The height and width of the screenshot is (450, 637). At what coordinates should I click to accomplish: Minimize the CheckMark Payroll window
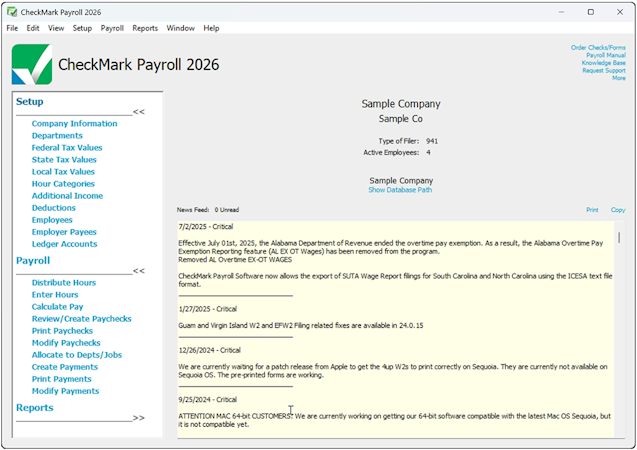pos(561,12)
